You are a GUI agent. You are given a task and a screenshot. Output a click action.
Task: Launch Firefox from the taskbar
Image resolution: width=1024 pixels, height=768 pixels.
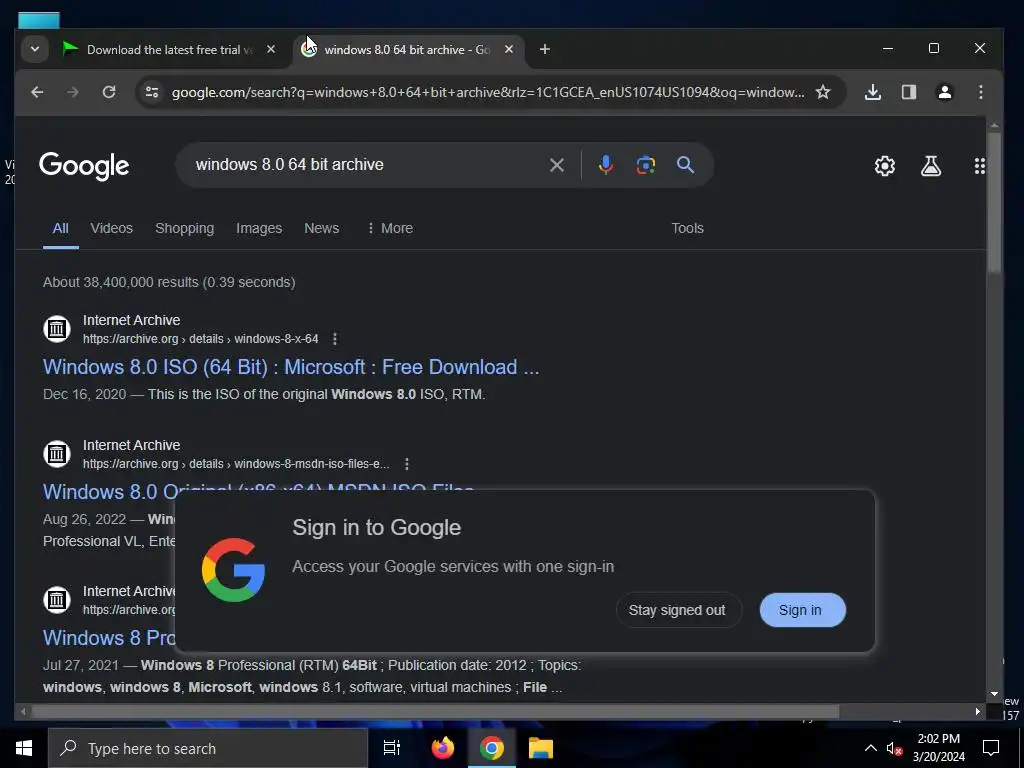(x=443, y=748)
